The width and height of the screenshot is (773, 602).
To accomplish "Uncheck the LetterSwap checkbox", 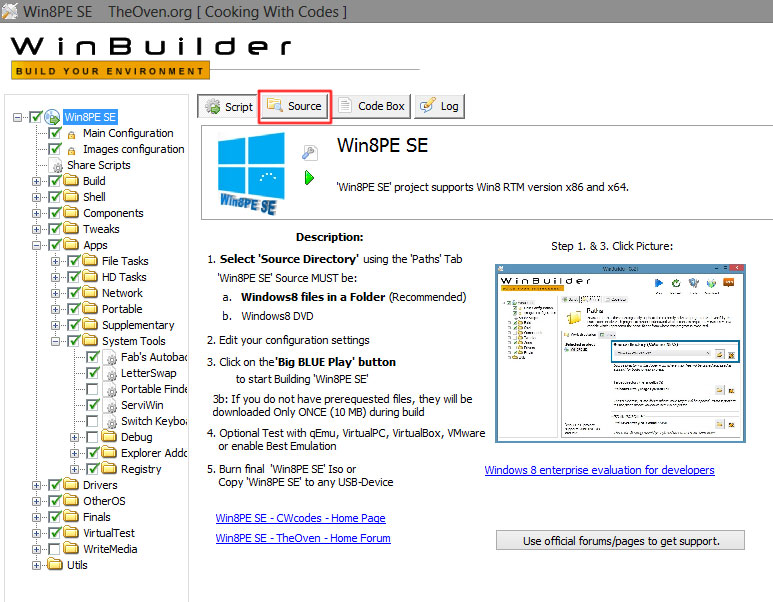I will point(92,373).
